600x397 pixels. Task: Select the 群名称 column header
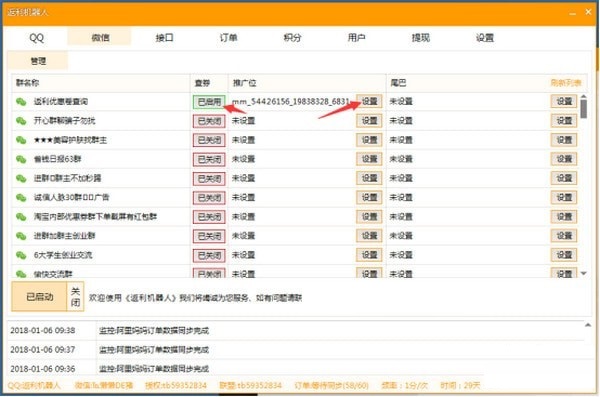[x=101, y=83]
